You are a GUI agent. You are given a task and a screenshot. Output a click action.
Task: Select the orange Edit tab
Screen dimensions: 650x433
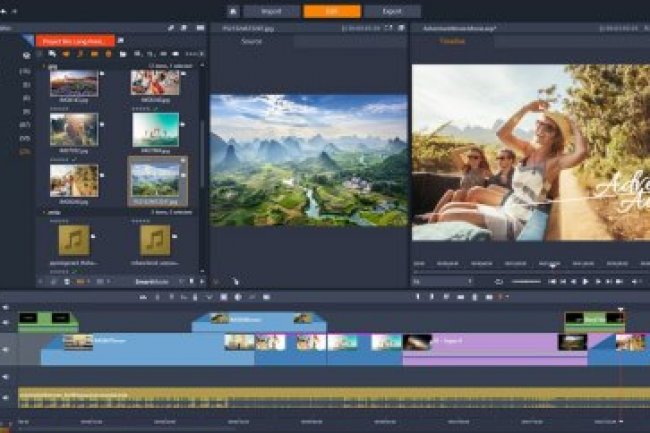[x=332, y=11]
